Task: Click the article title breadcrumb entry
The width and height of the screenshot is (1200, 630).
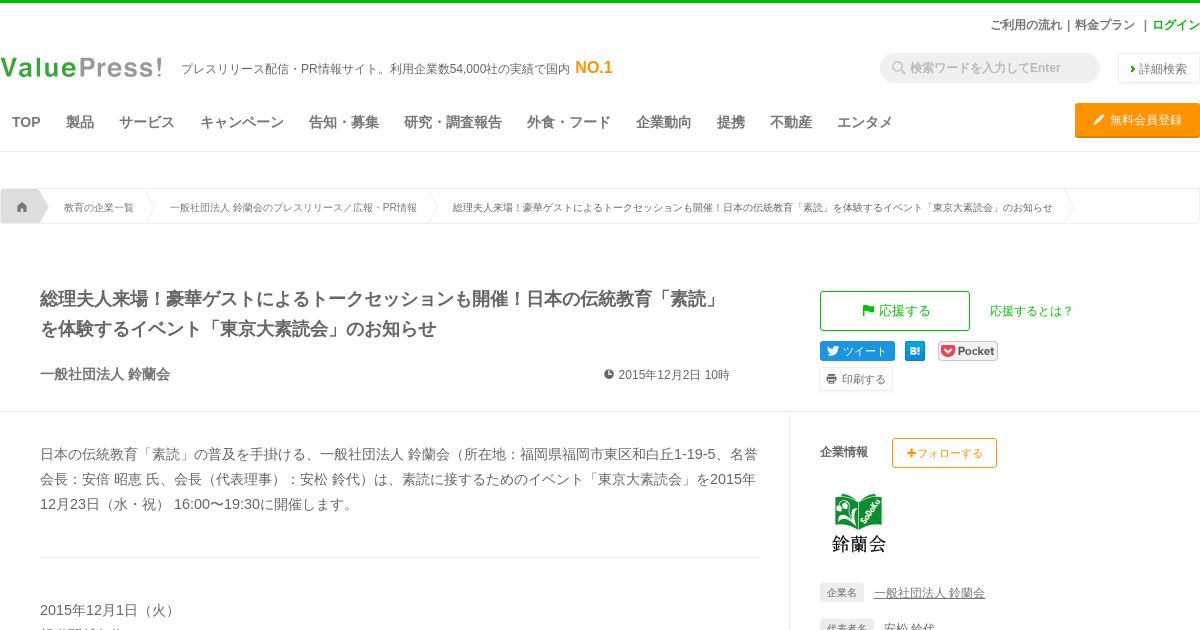Action: [752, 207]
